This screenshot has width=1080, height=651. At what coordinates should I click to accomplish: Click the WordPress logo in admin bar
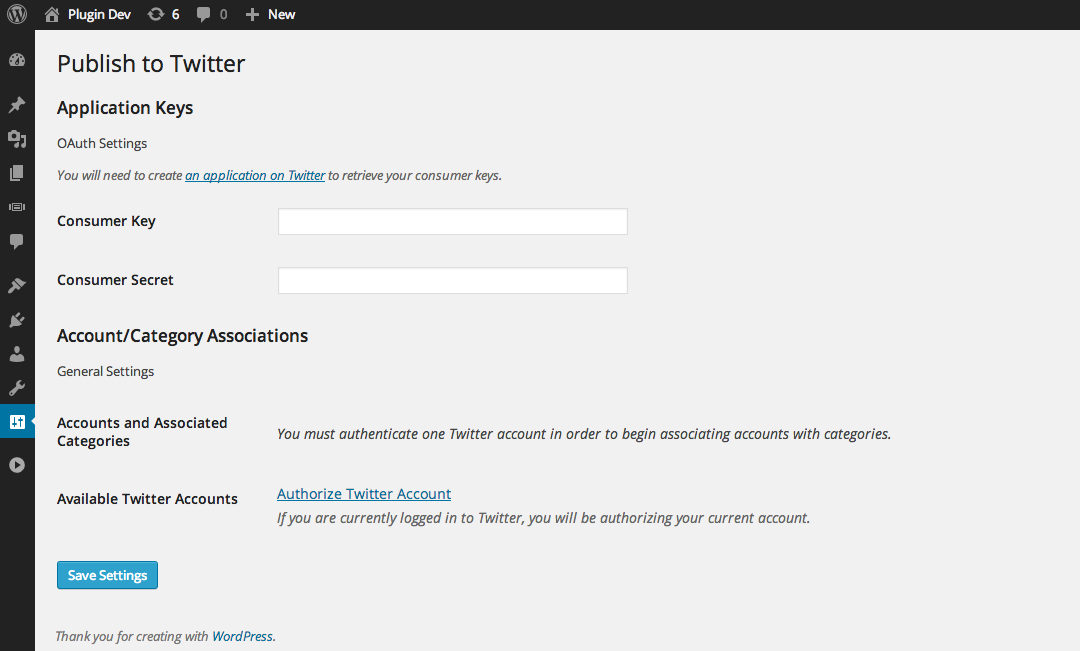[x=17, y=14]
